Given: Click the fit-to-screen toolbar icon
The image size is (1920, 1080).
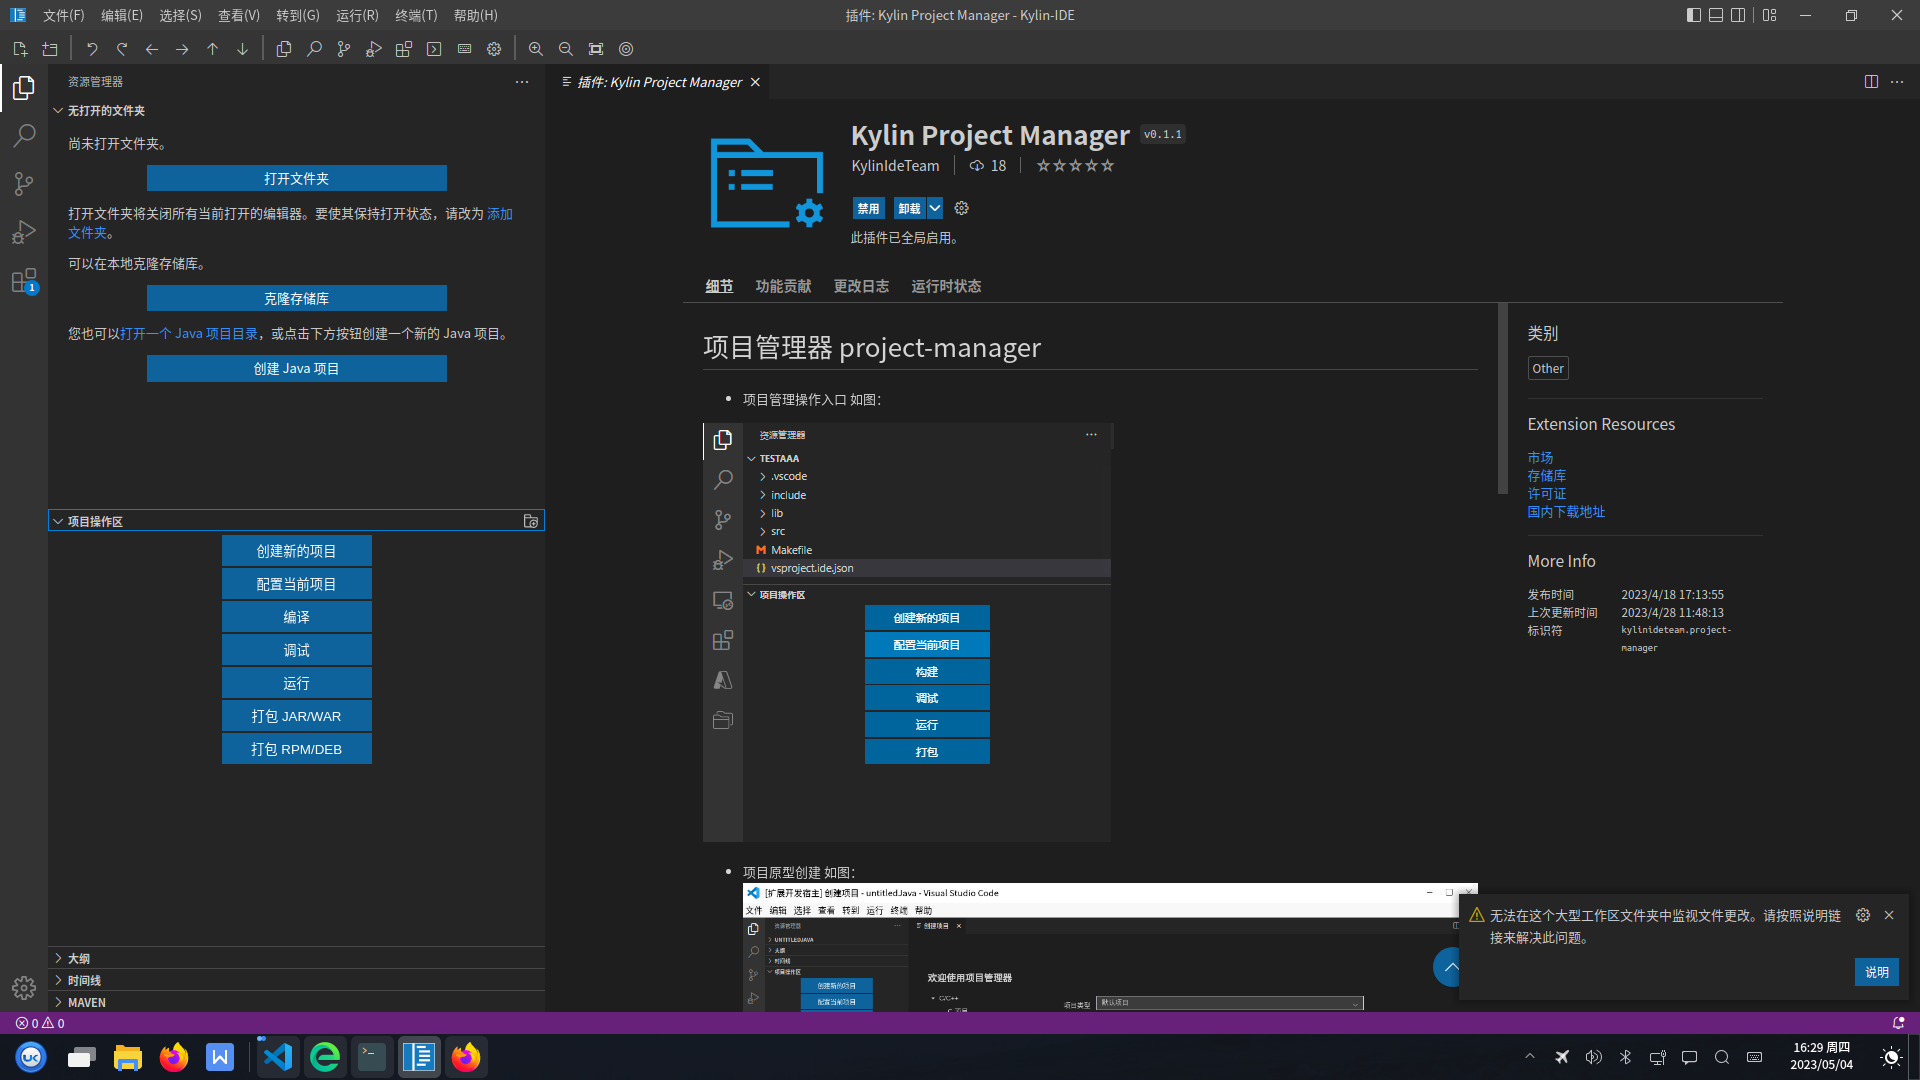Looking at the screenshot, I should pyautogui.click(x=596, y=49).
